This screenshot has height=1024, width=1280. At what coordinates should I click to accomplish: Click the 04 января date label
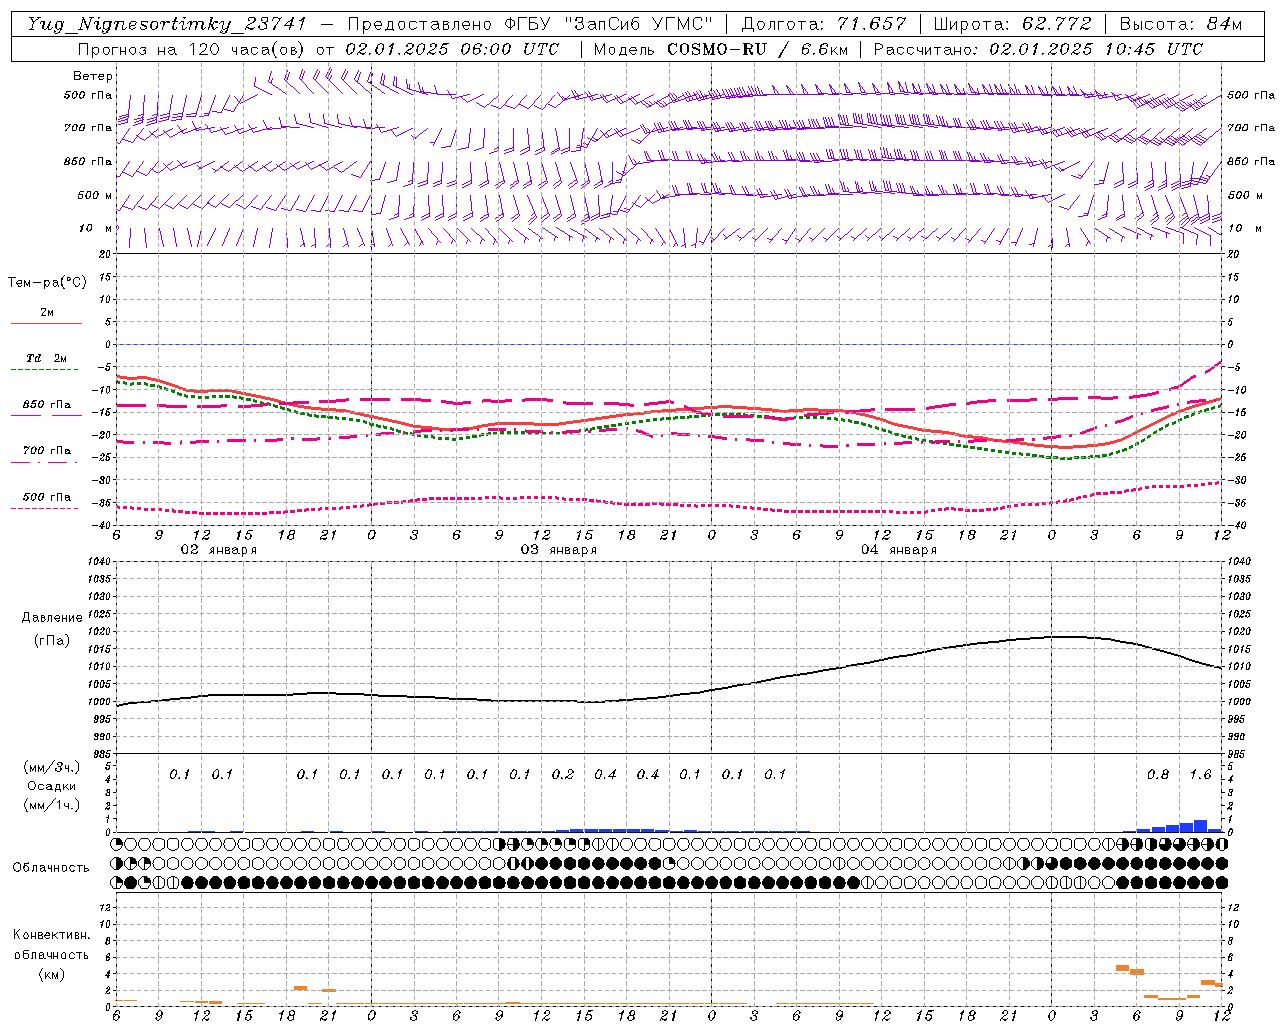point(898,550)
